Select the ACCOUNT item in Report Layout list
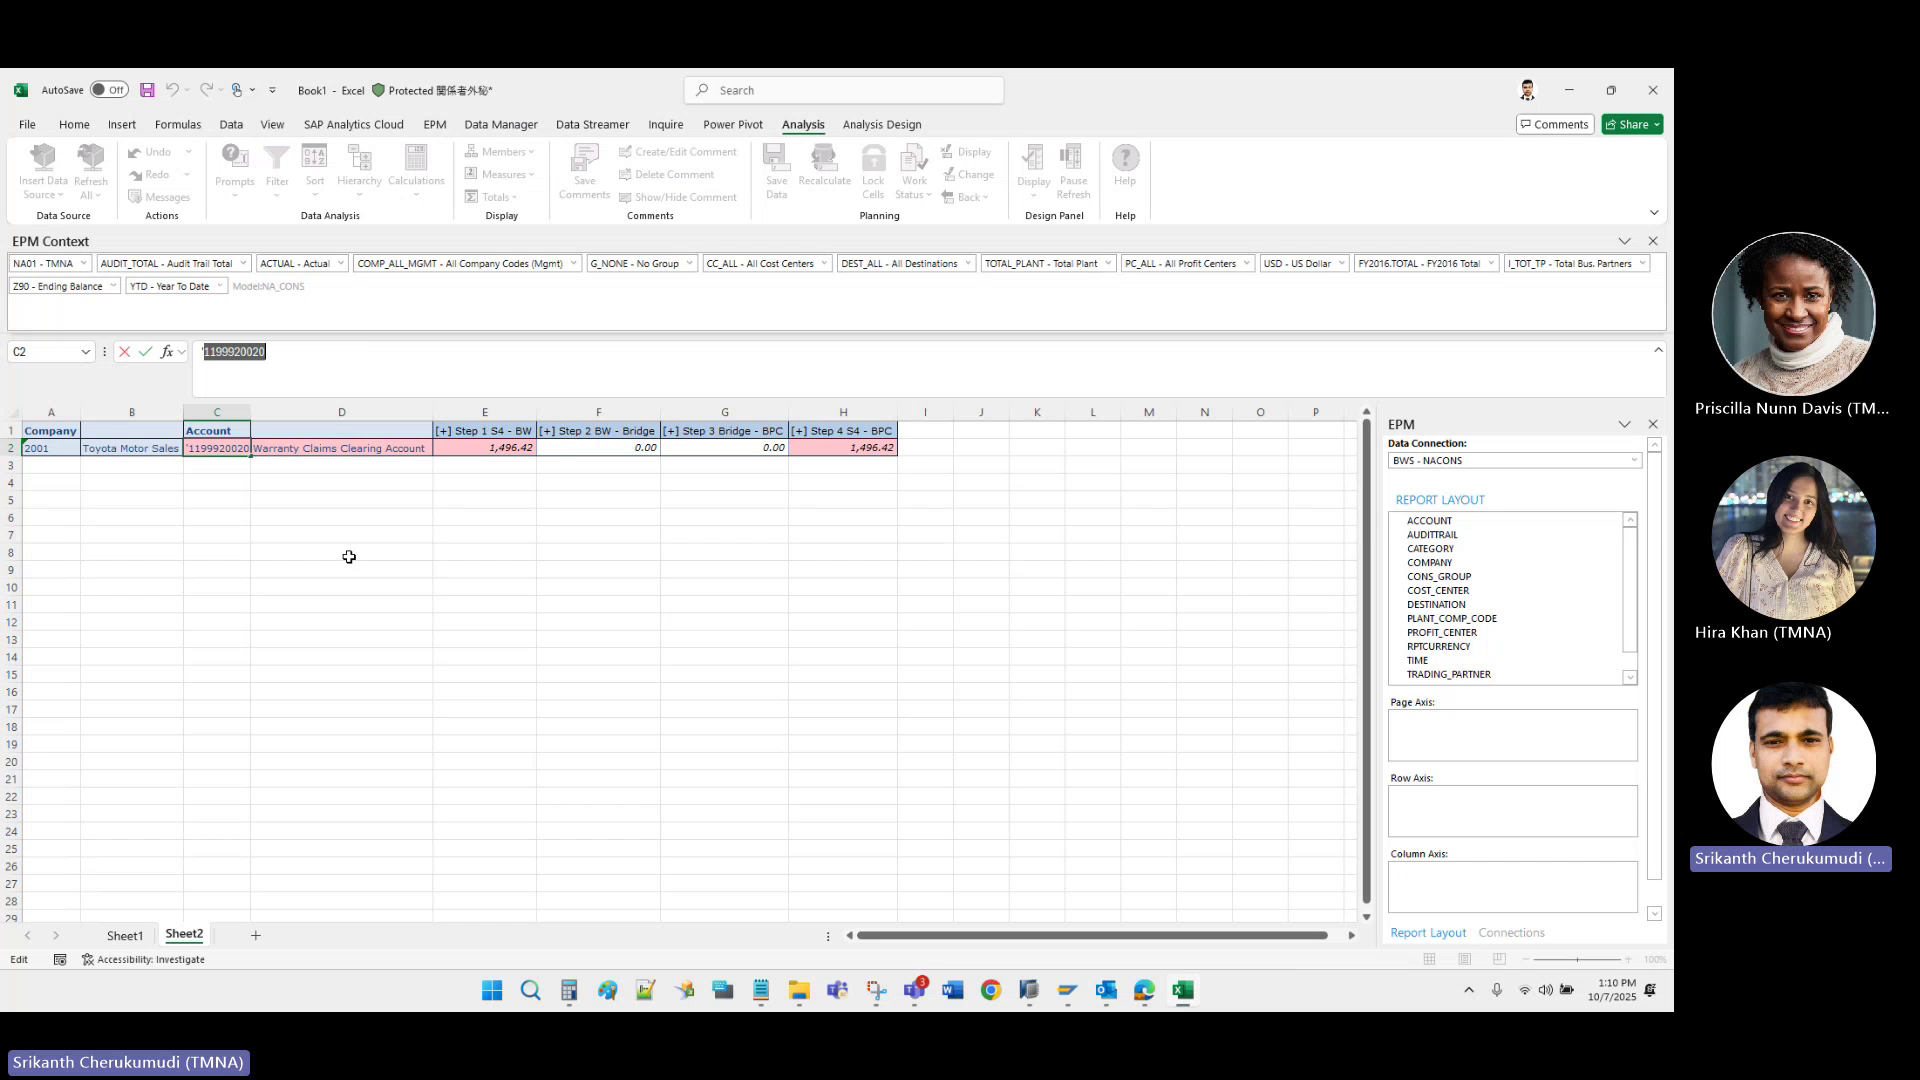 click(1429, 520)
